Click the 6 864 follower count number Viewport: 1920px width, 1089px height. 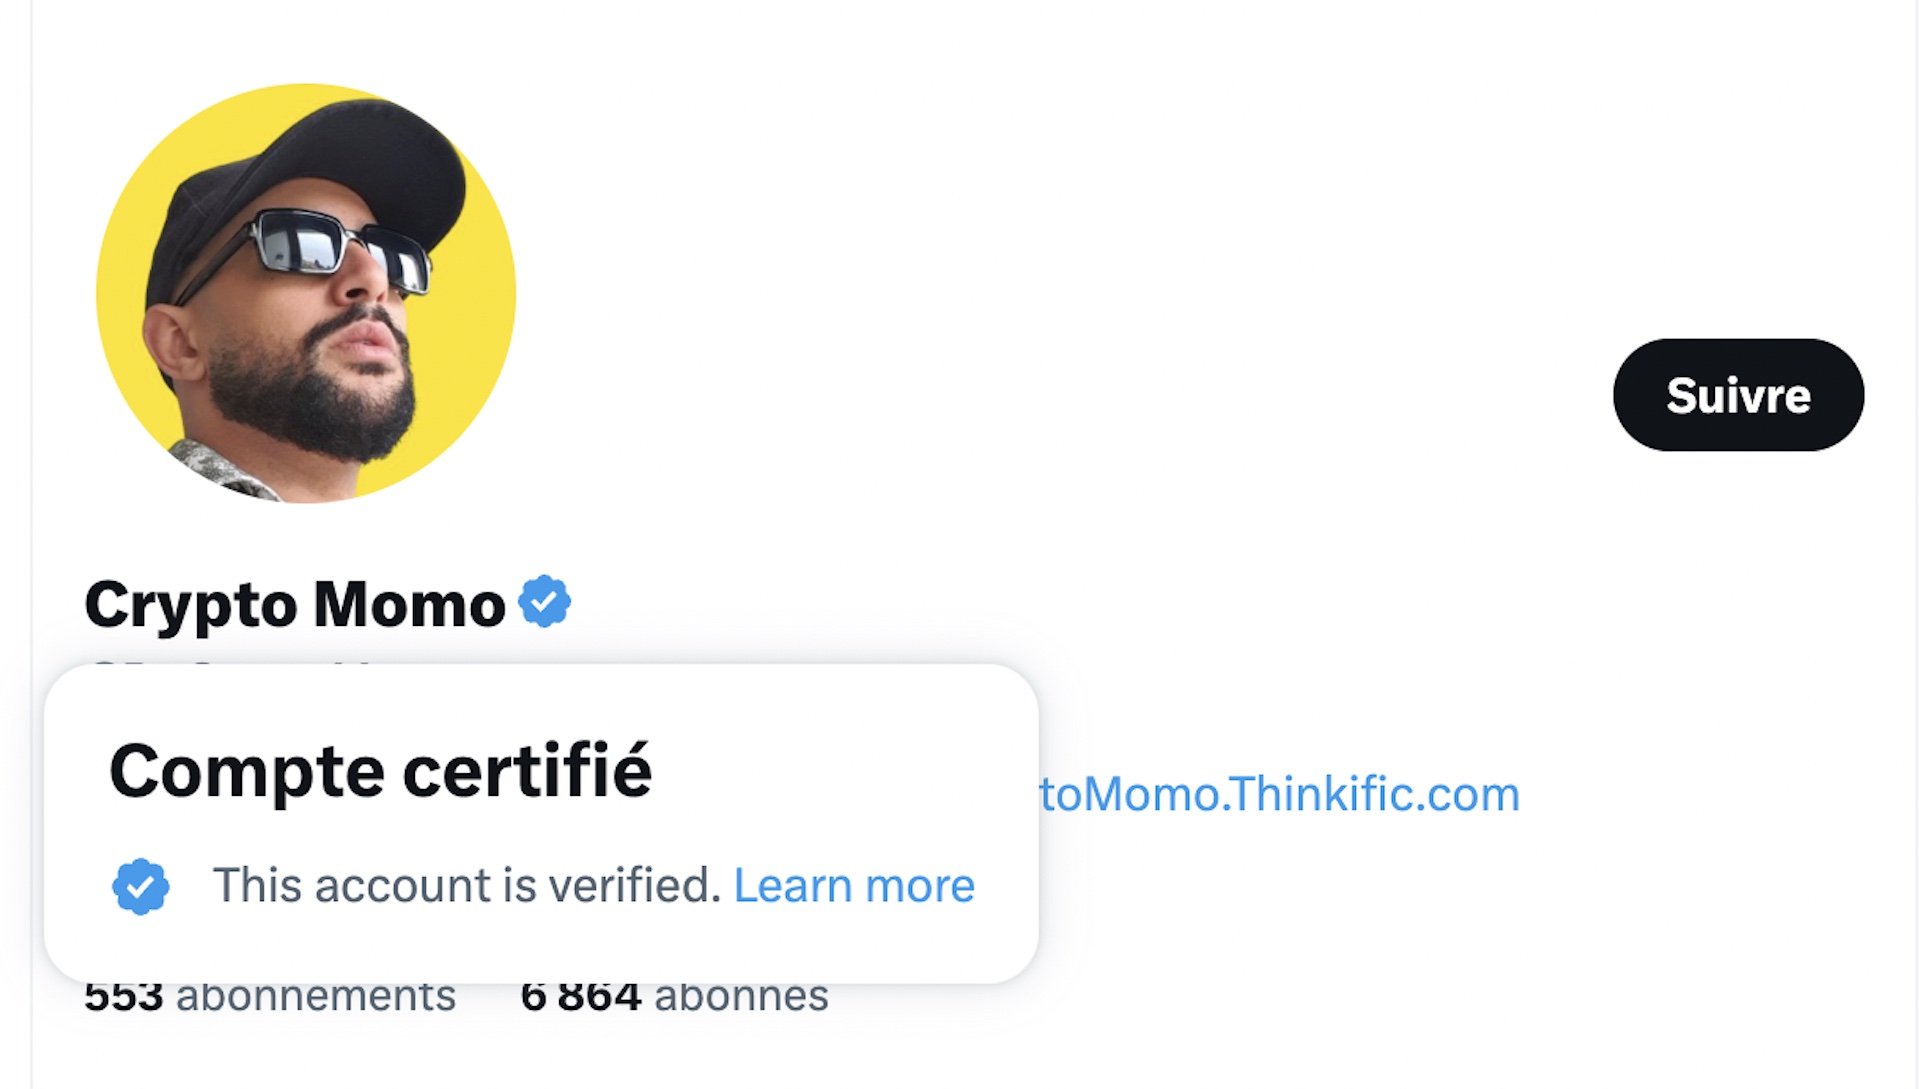click(581, 997)
